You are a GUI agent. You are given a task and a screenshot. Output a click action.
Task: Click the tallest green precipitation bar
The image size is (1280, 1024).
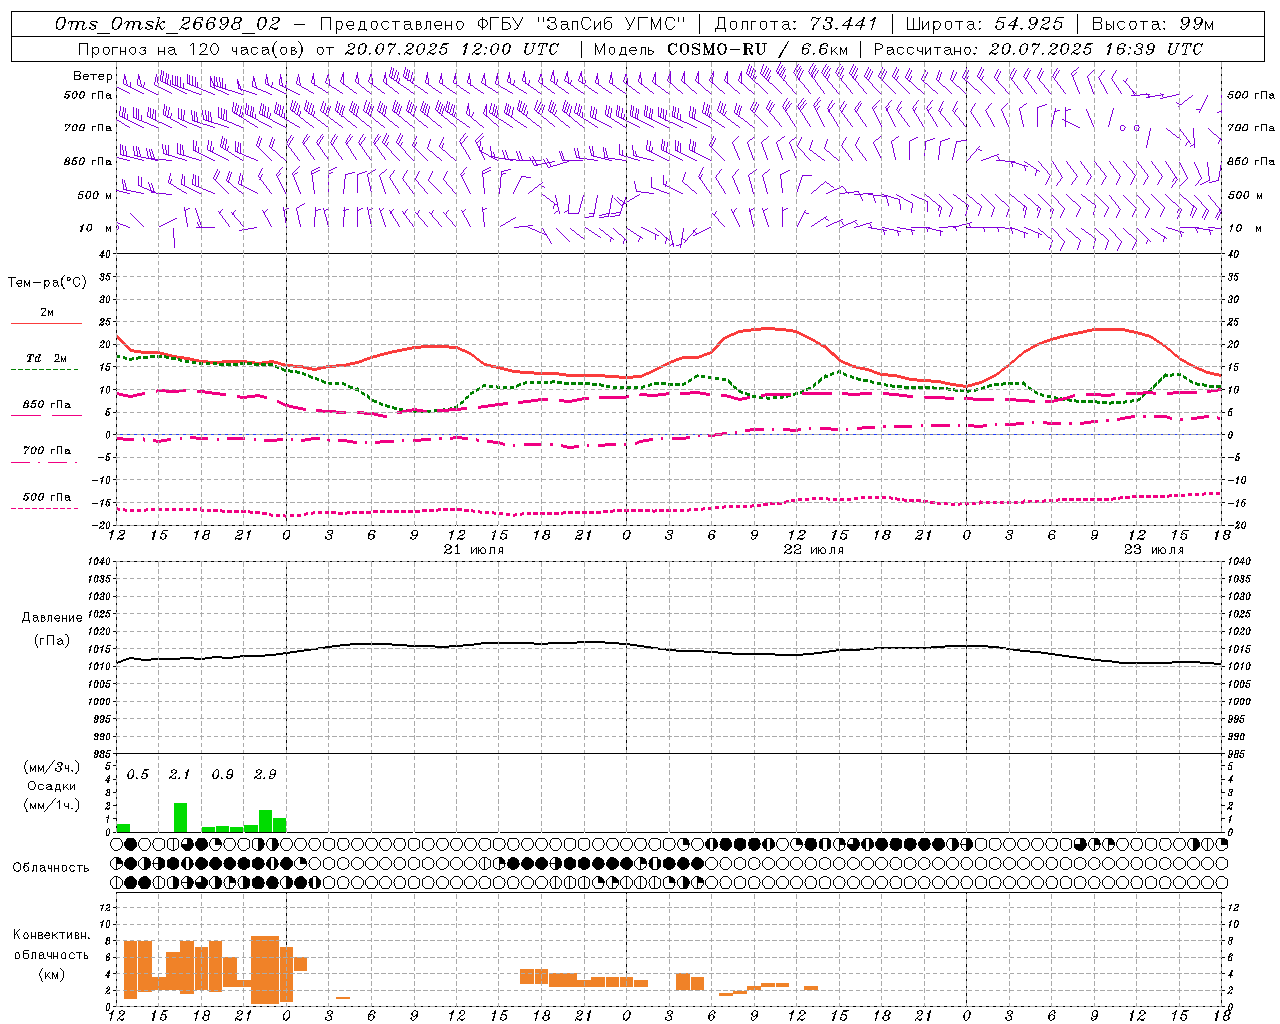click(180, 817)
